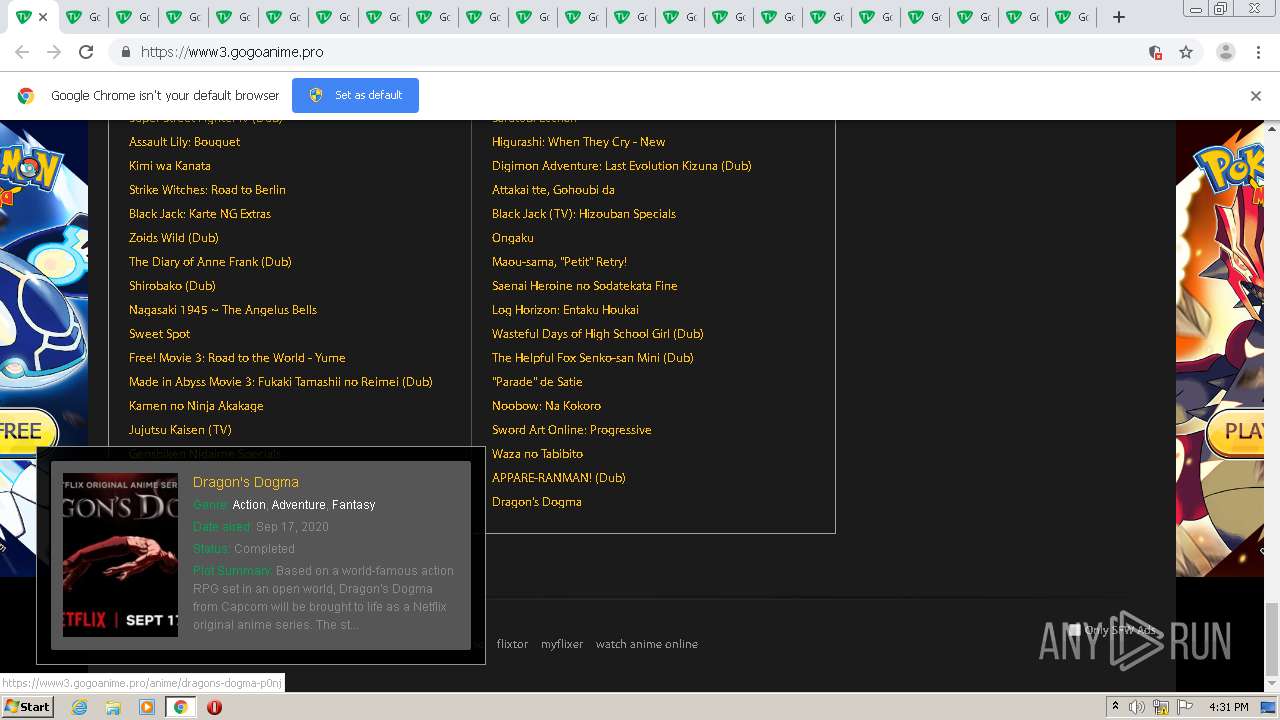The height and width of the screenshot is (720, 1280).
Task: Open Digimon Adventure: Last Evolution Kizuna (Dub)
Action: click(621, 166)
